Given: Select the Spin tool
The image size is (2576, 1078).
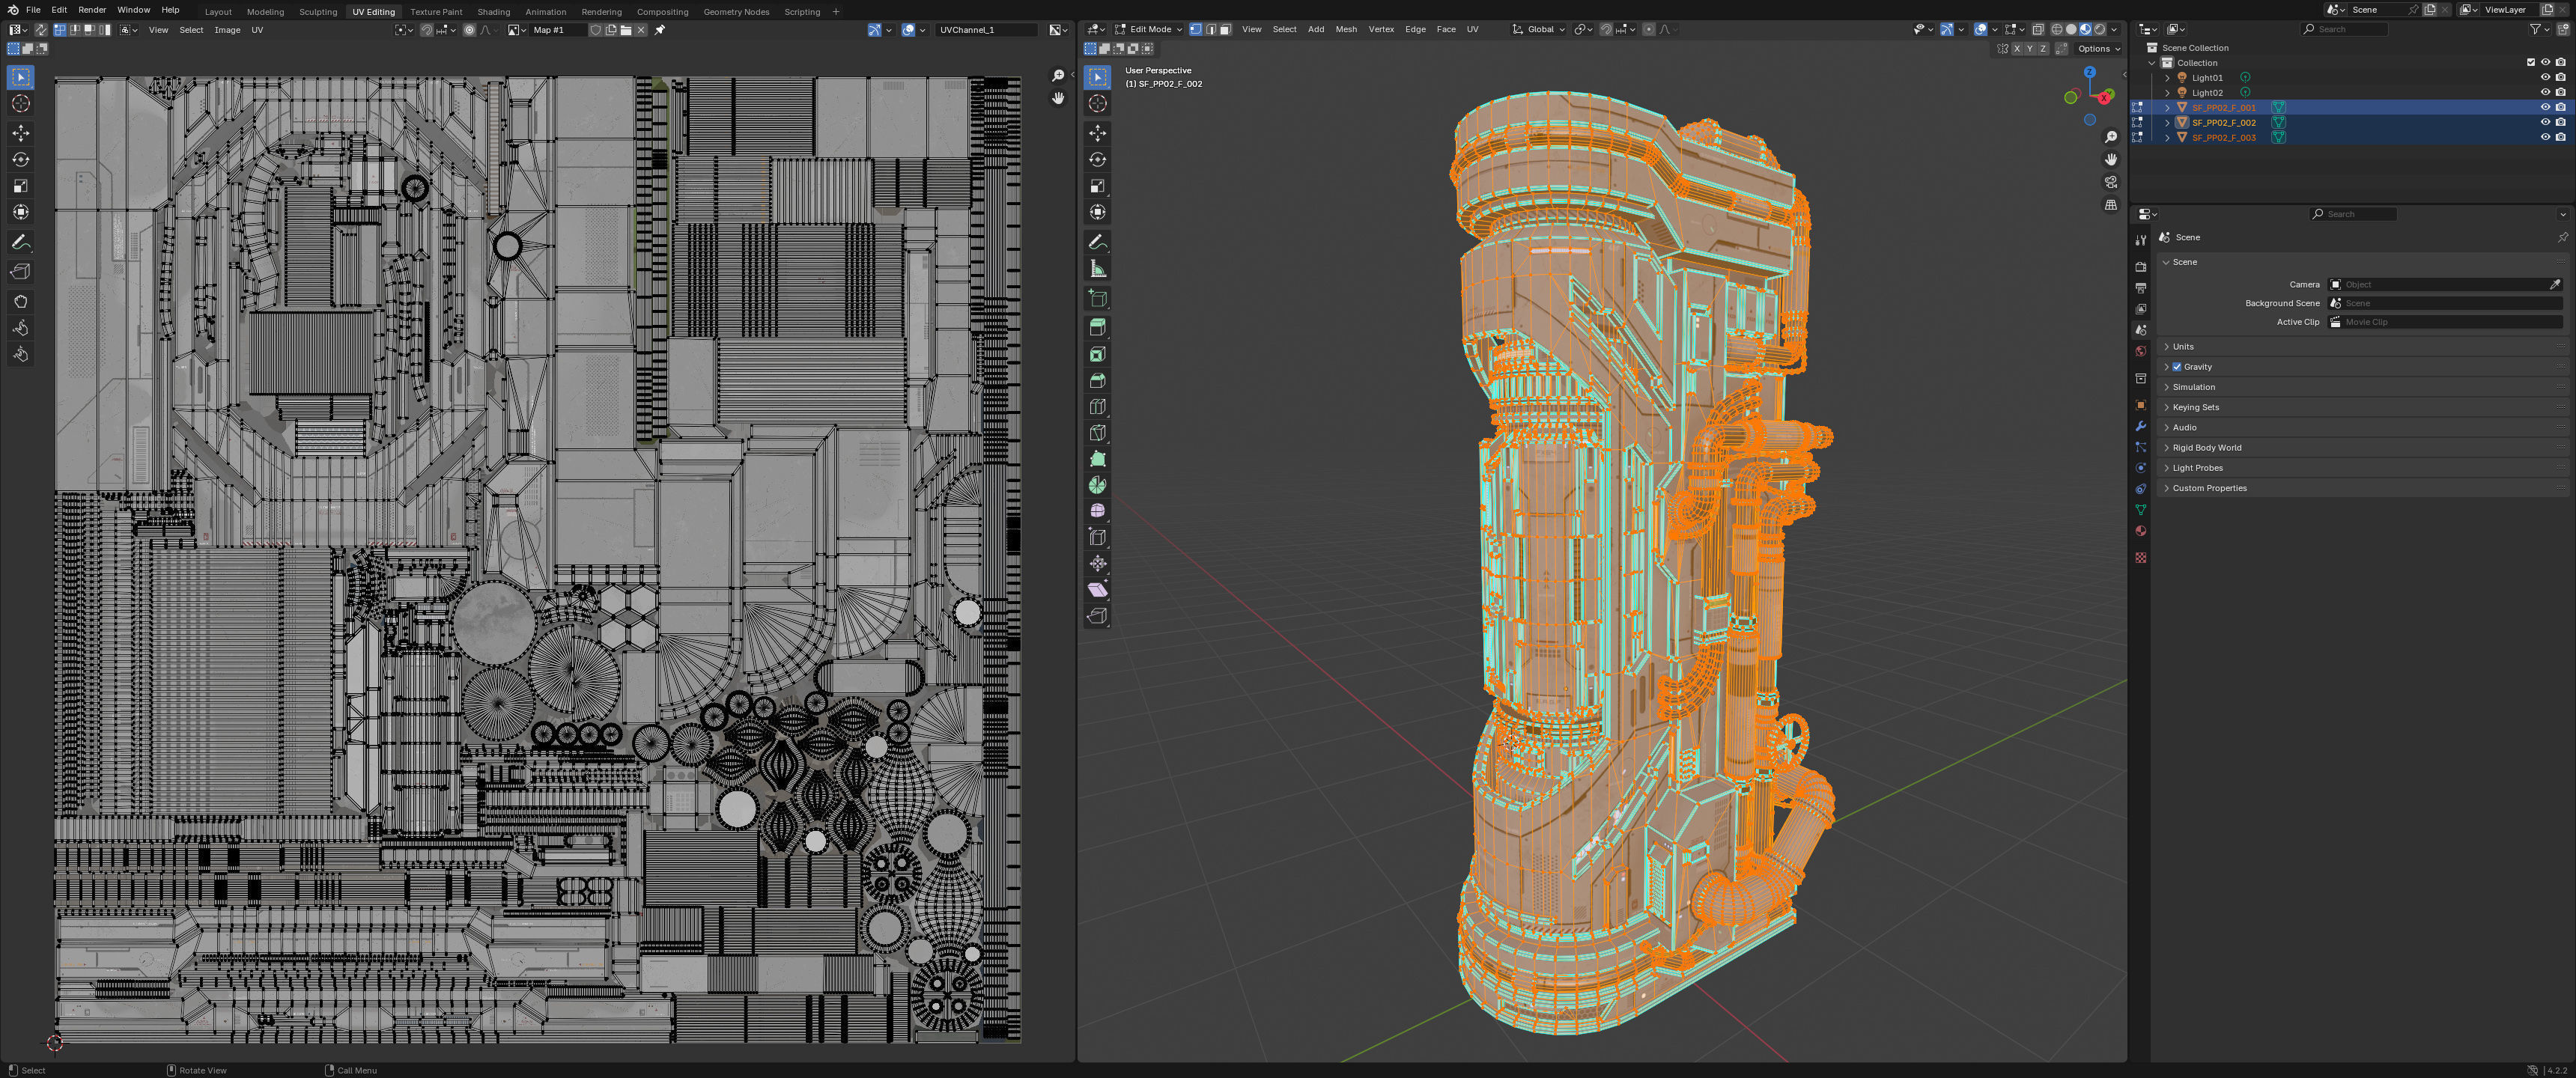Looking at the screenshot, I should click(1097, 485).
